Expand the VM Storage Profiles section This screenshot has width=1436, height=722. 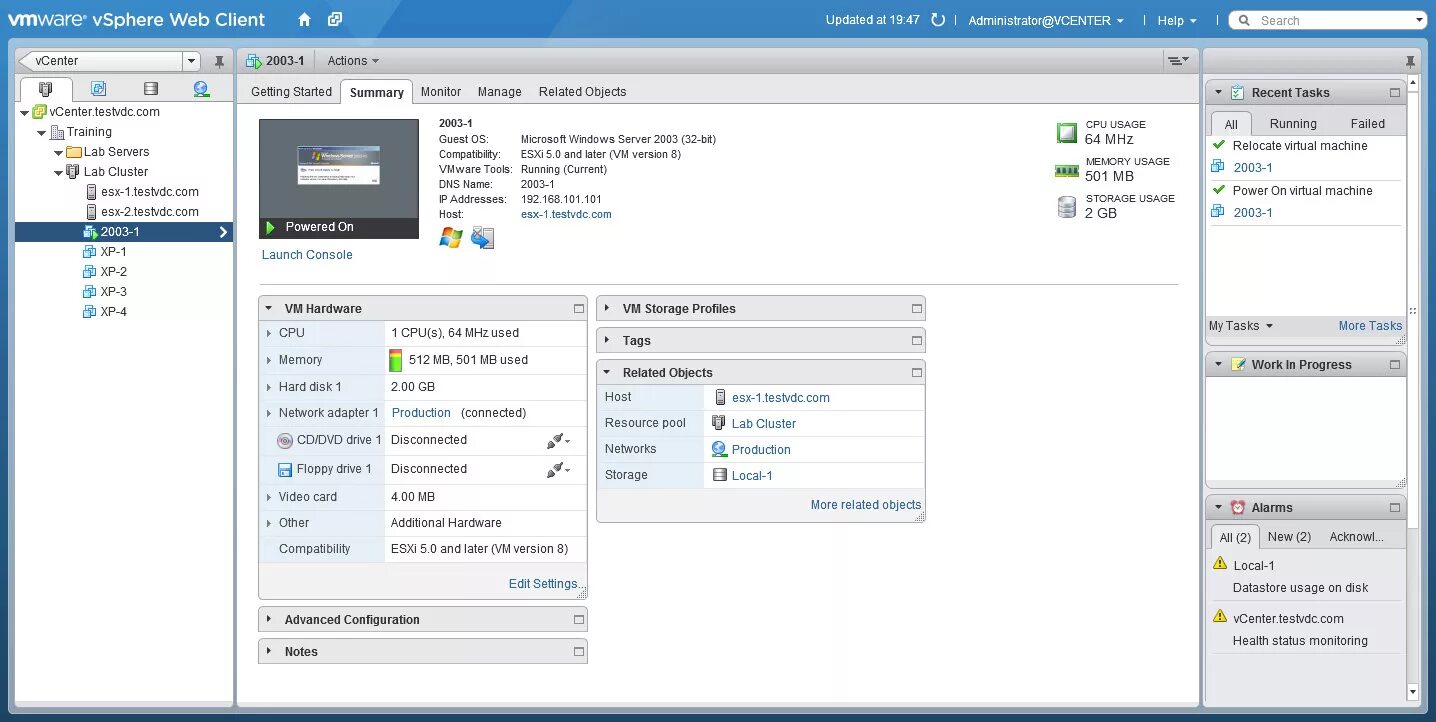coord(607,309)
